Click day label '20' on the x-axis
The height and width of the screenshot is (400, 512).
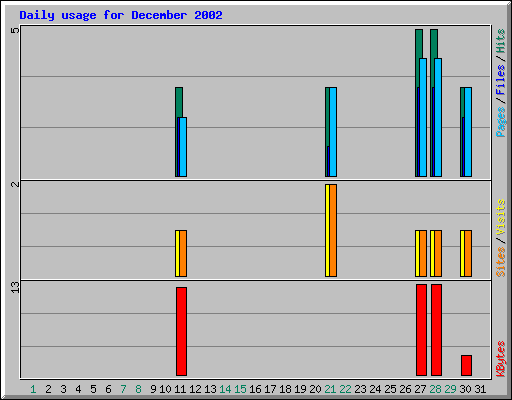[315, 389]
